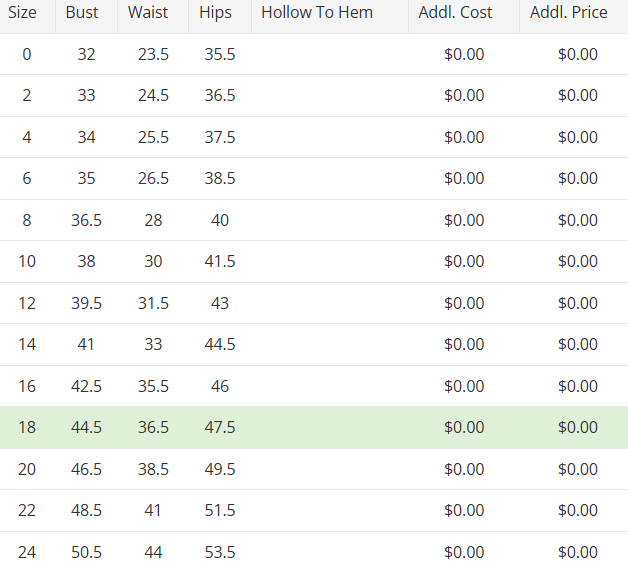Click the size 16 number cell
Image resolution: width=628 pixels, height=568 pixels.
point(27,386)
